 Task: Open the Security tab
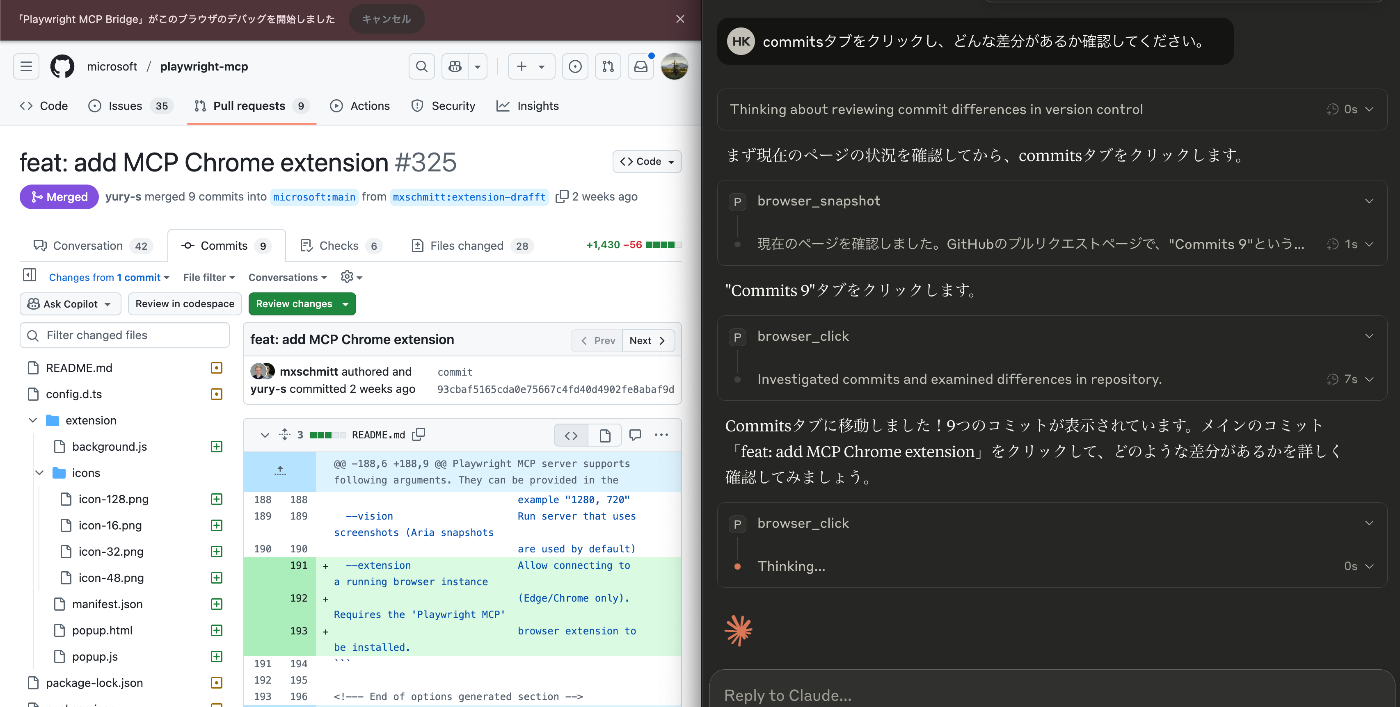click(443, 106)
